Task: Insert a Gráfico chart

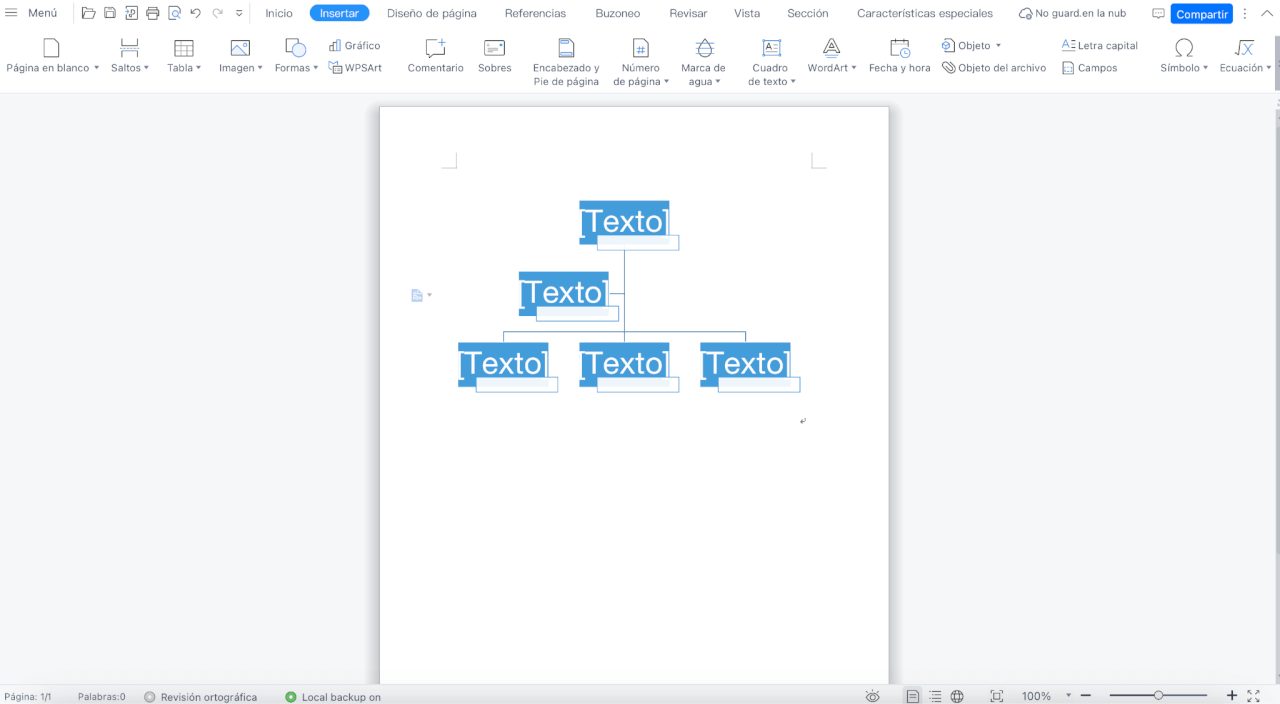Action: 355,46
